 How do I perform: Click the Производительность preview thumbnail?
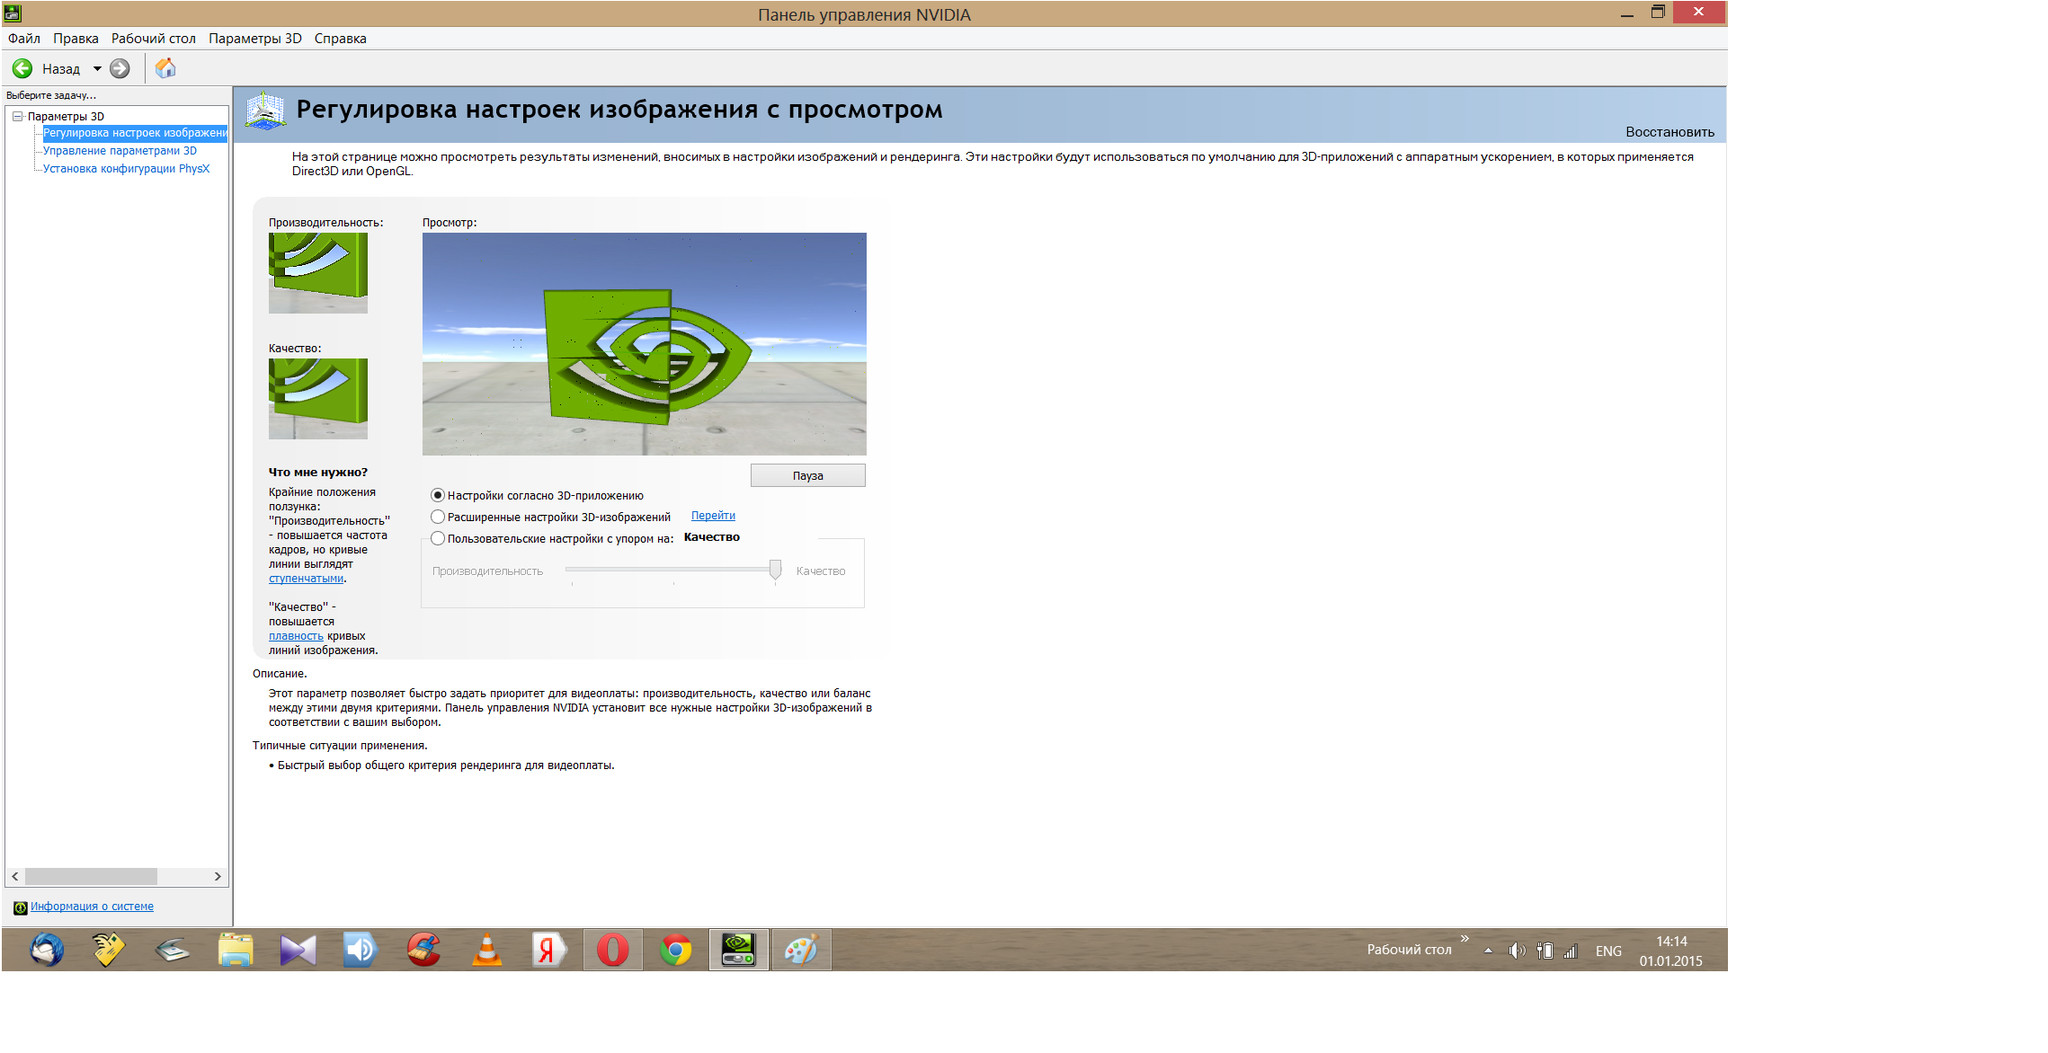[318, 273]
